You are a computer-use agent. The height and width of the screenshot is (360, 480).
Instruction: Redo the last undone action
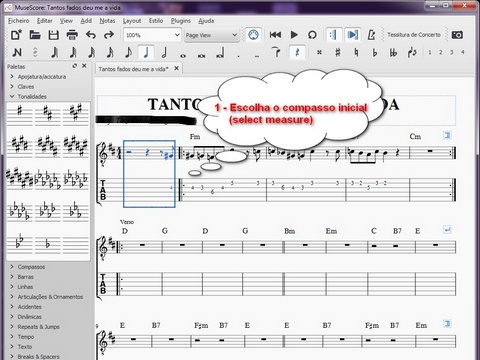(x=109, y=35)
